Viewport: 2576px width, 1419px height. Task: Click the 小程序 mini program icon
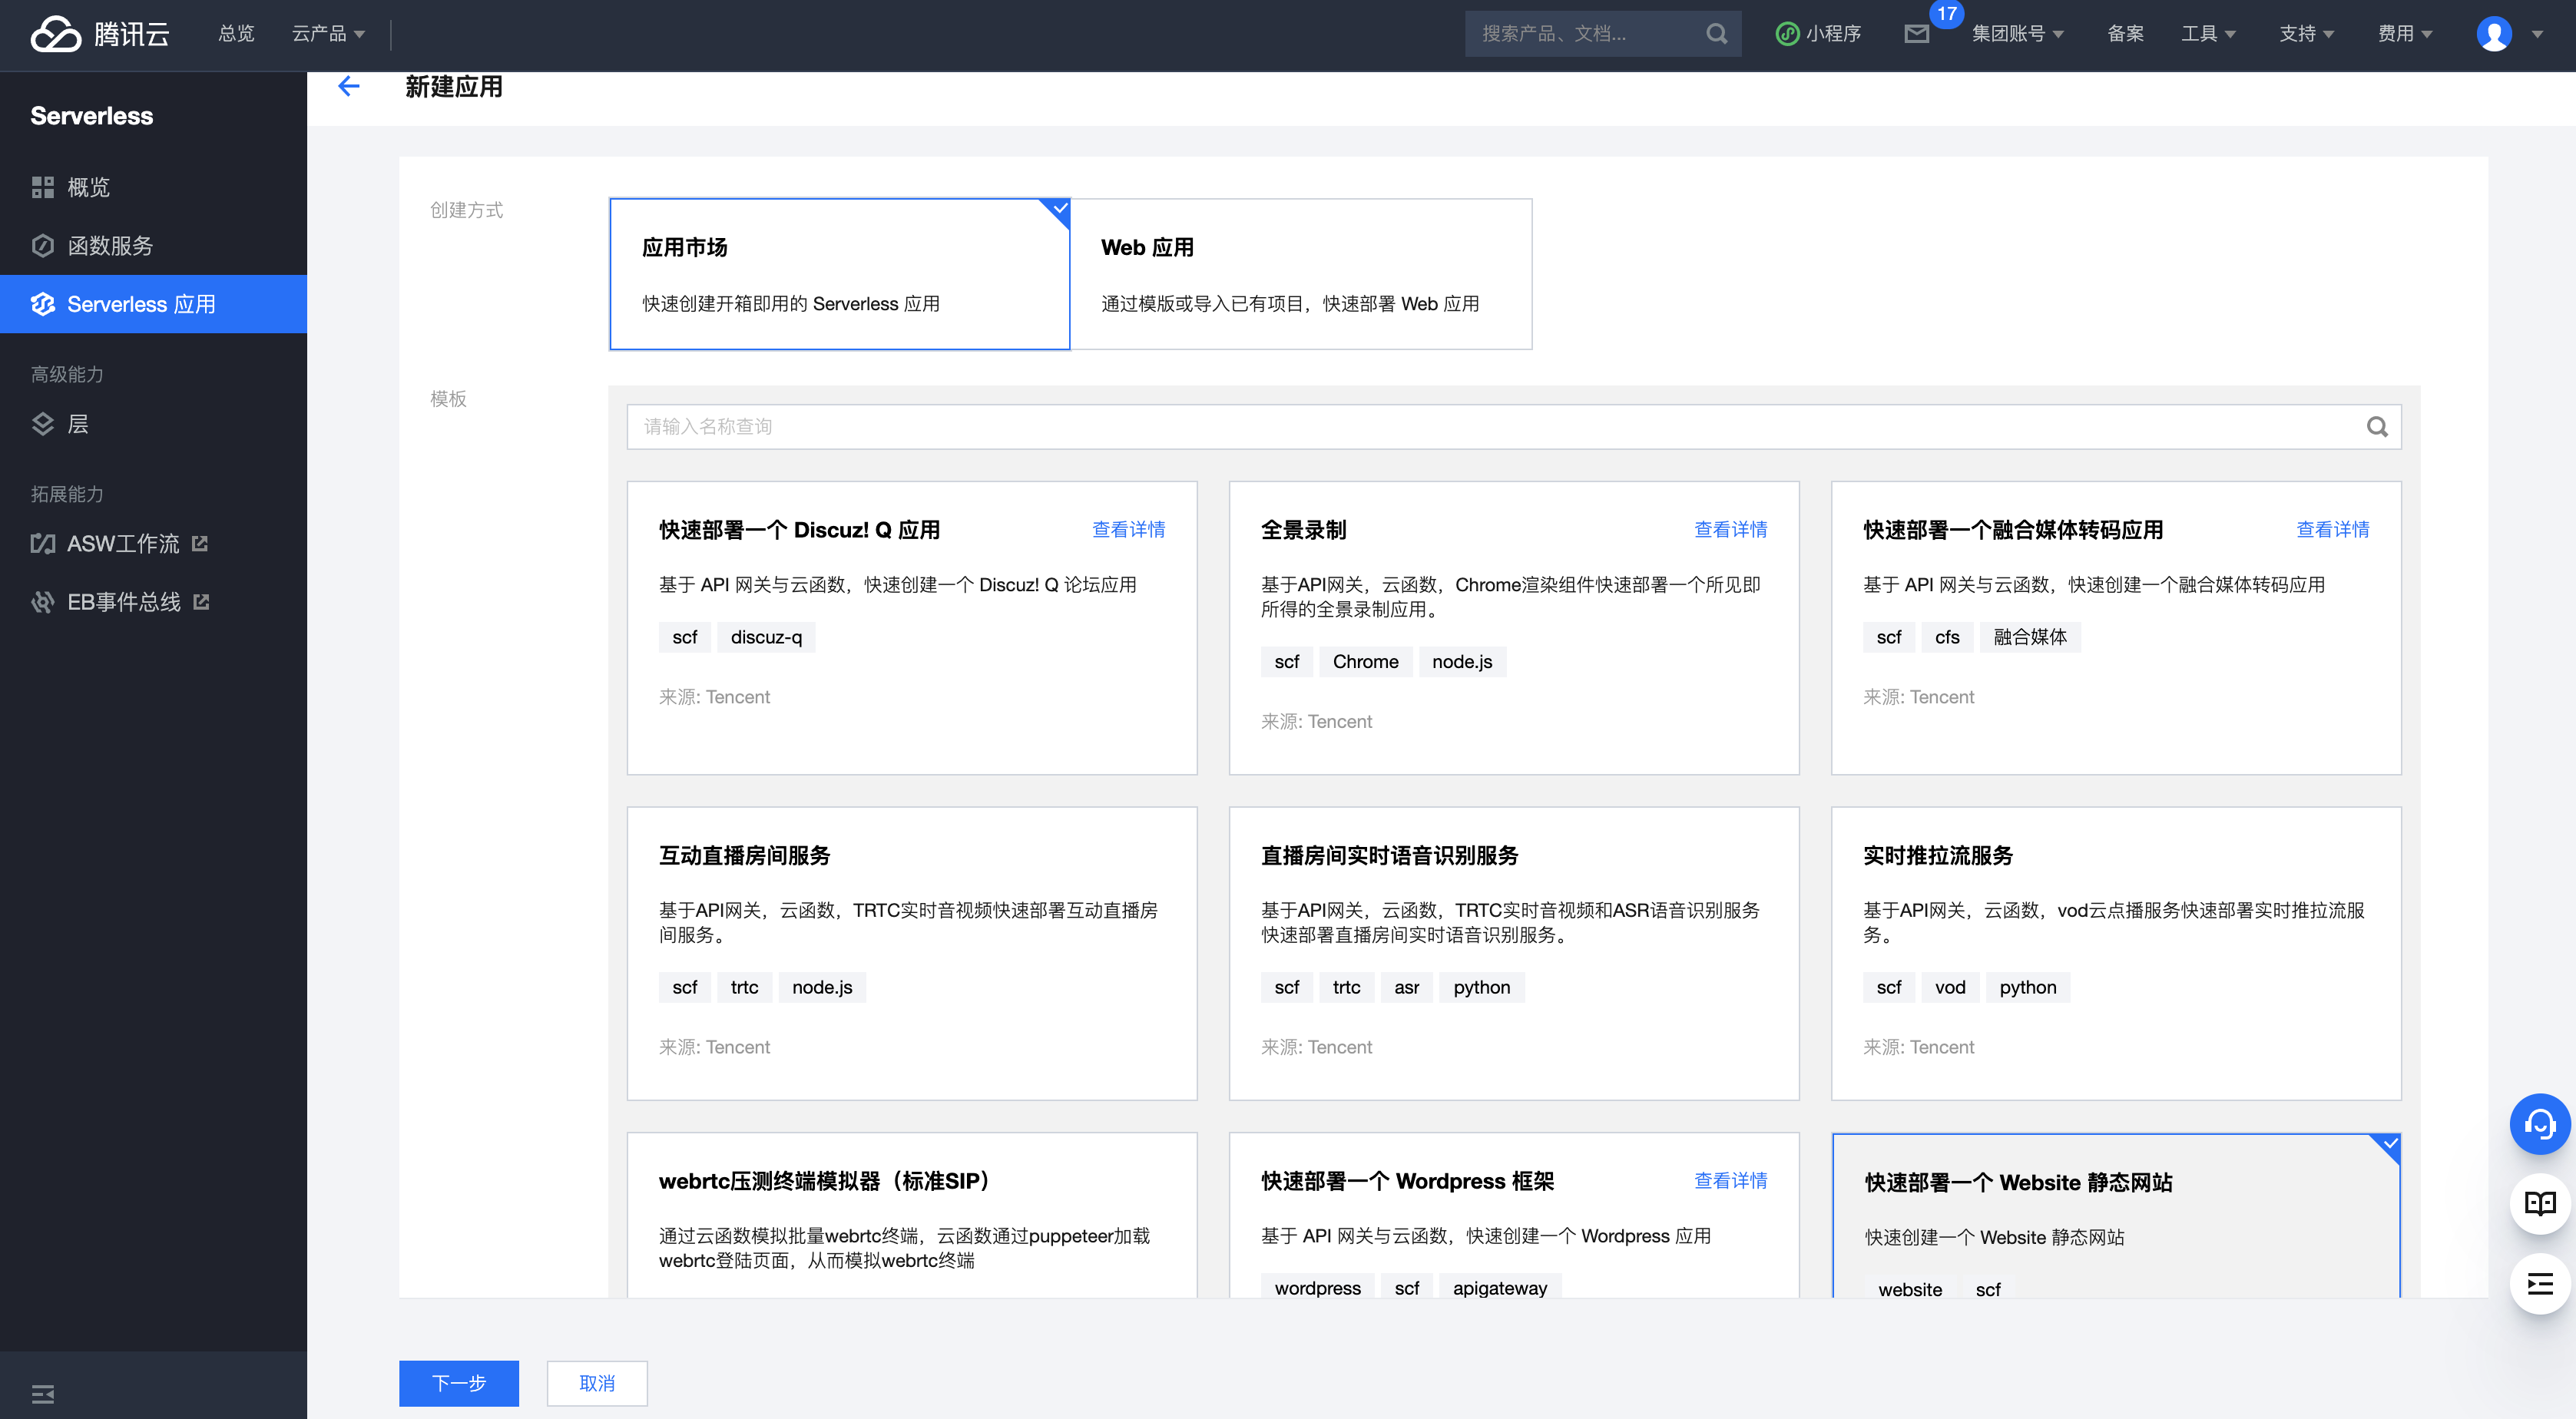point(1787,34)
